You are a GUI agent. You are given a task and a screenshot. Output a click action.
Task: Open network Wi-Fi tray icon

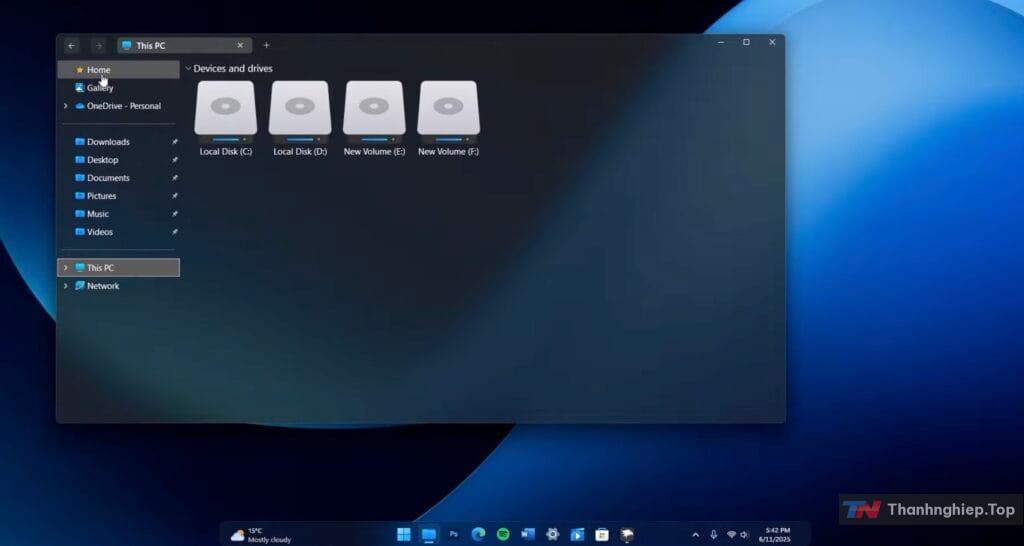pyautogui.click(x=731, y=535)
